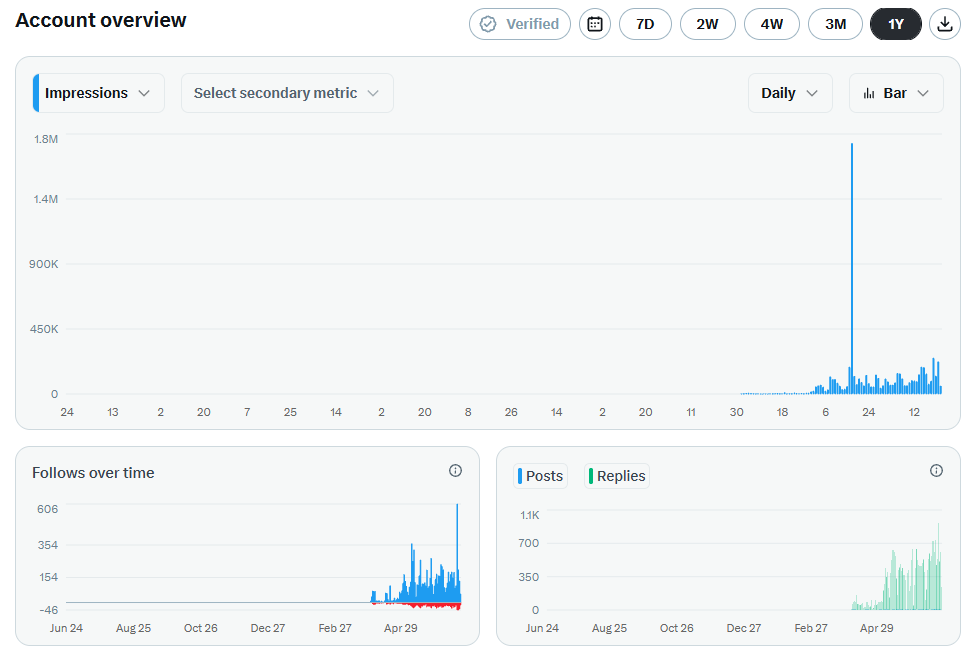The image size is (970, 654).
Task: Select the 2W time range
Action: click(x=708, y=24)
